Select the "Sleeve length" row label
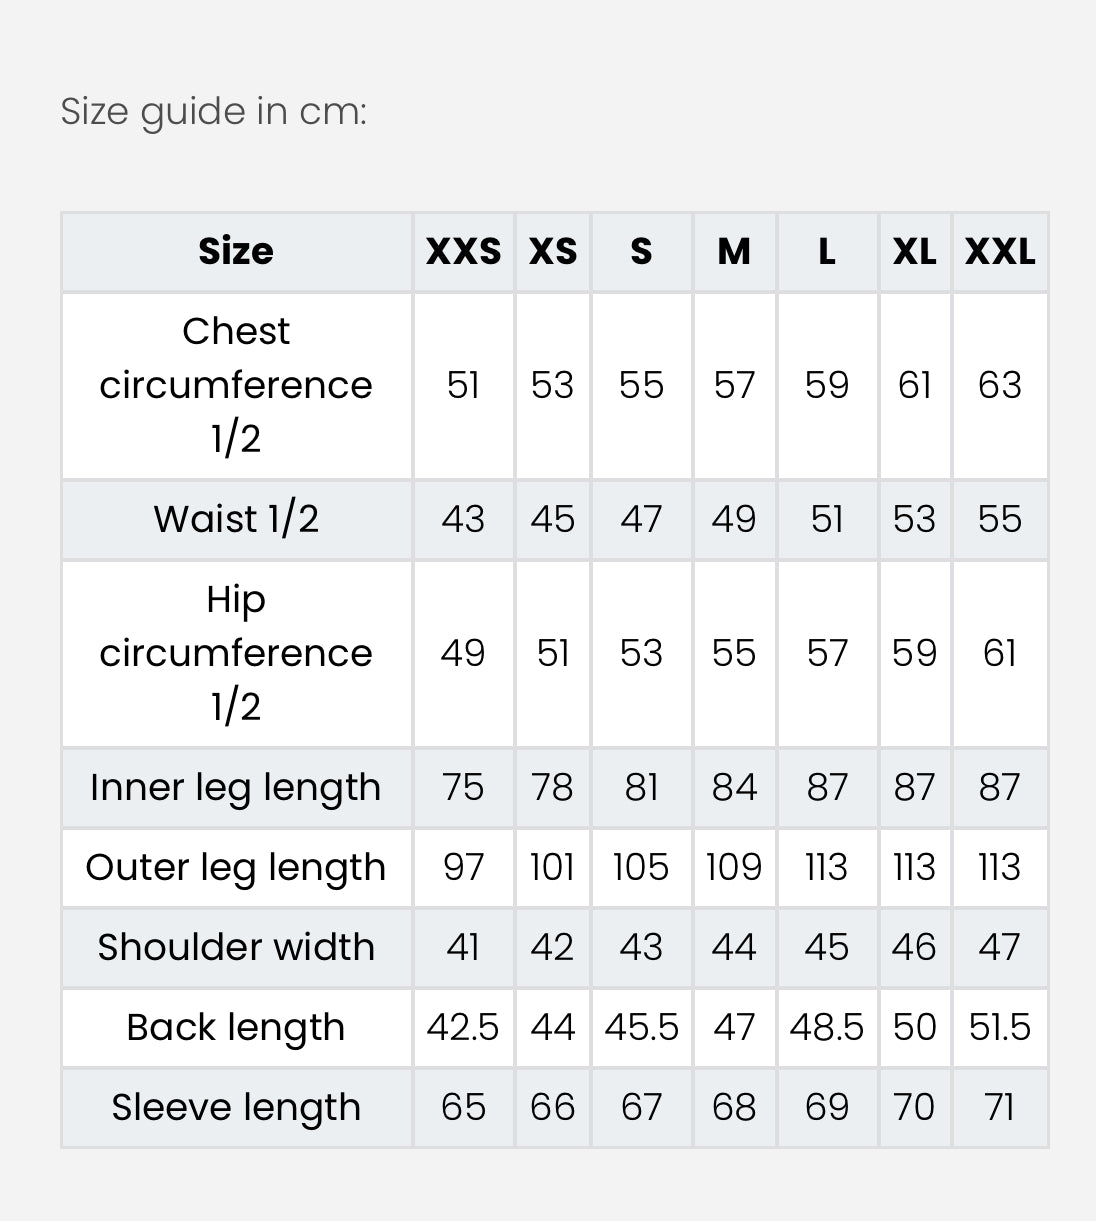The width and height of the screenshot is (1096, 1221). pos(236,1107)
